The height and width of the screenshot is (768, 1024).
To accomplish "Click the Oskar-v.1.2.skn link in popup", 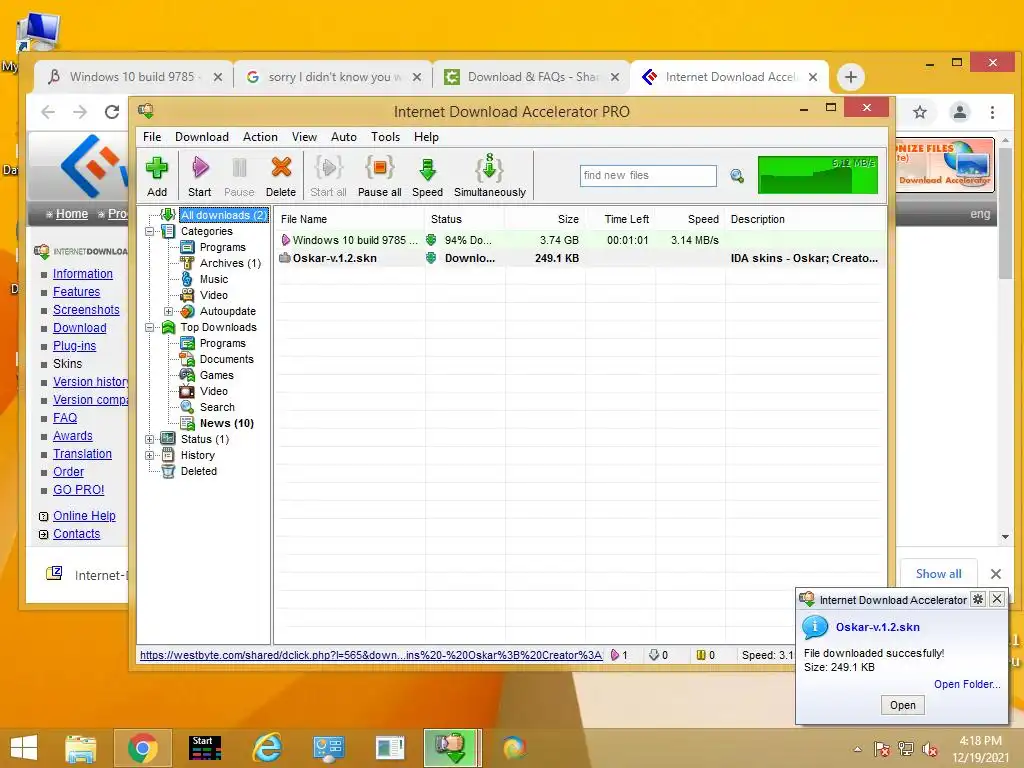I will pyautogui.click(x=878, y=627).
